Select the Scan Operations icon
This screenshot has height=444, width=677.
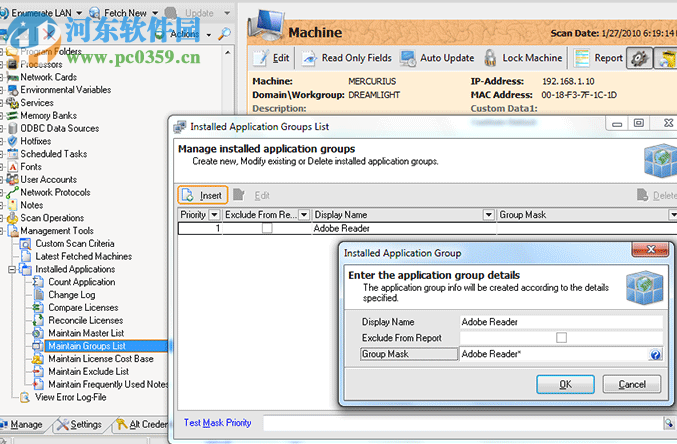[x=13, y=218]
